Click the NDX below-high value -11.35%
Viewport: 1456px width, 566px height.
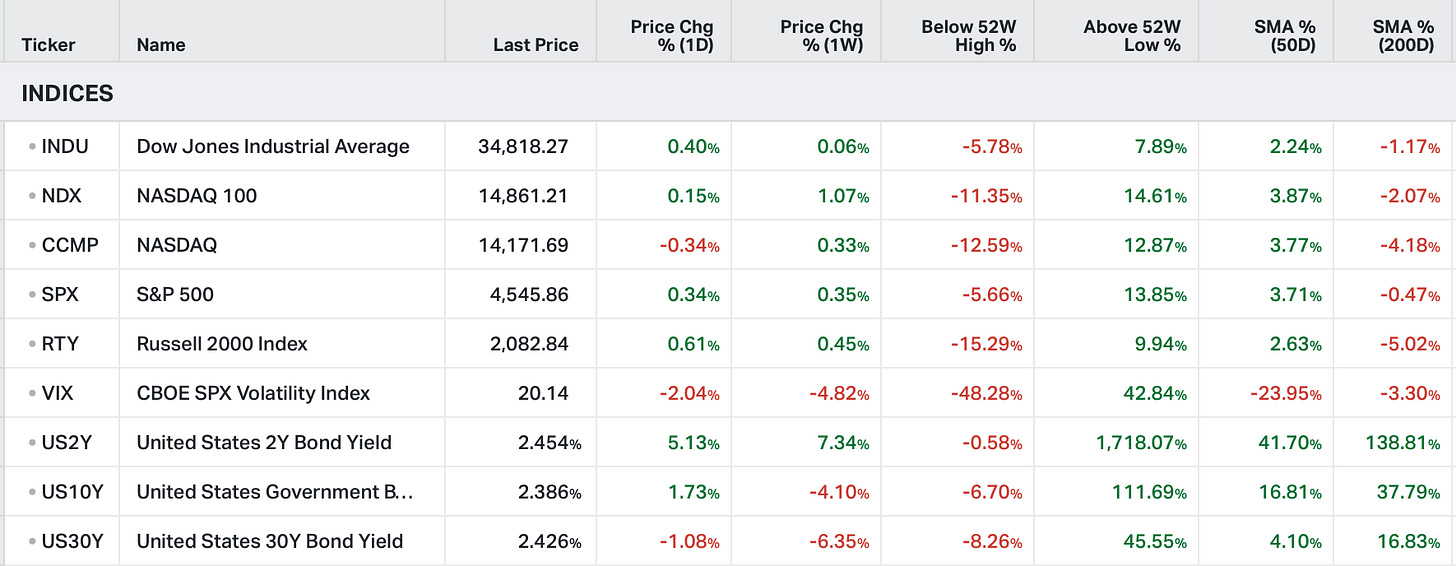[x=985, y=196]
